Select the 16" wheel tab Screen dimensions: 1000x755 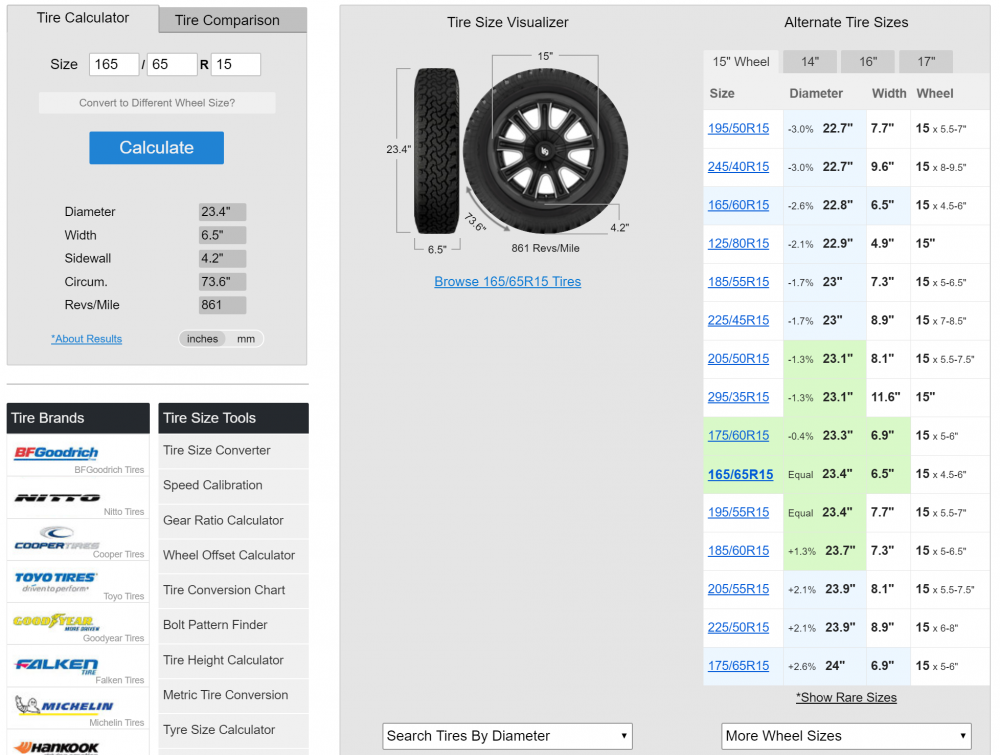868,62
